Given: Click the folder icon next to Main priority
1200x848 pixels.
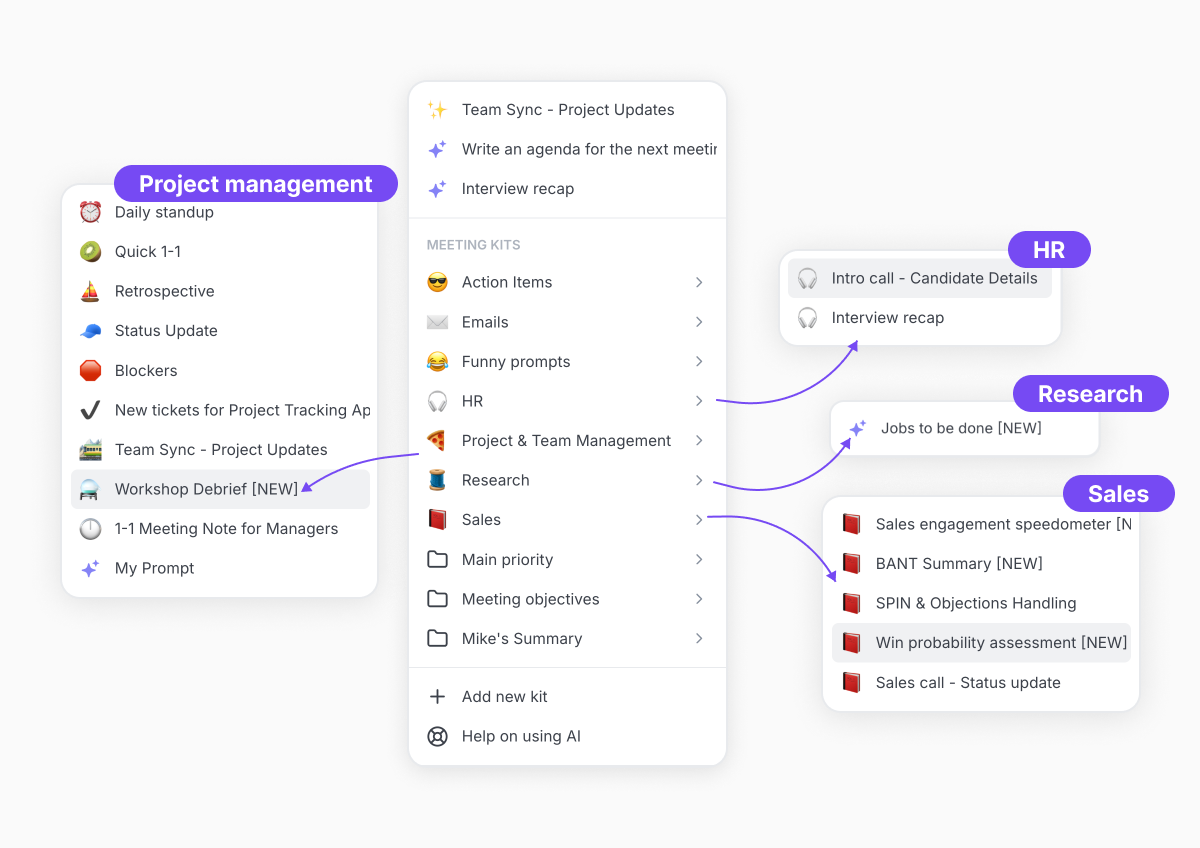Looking at the screenshot, I should 437,560.
